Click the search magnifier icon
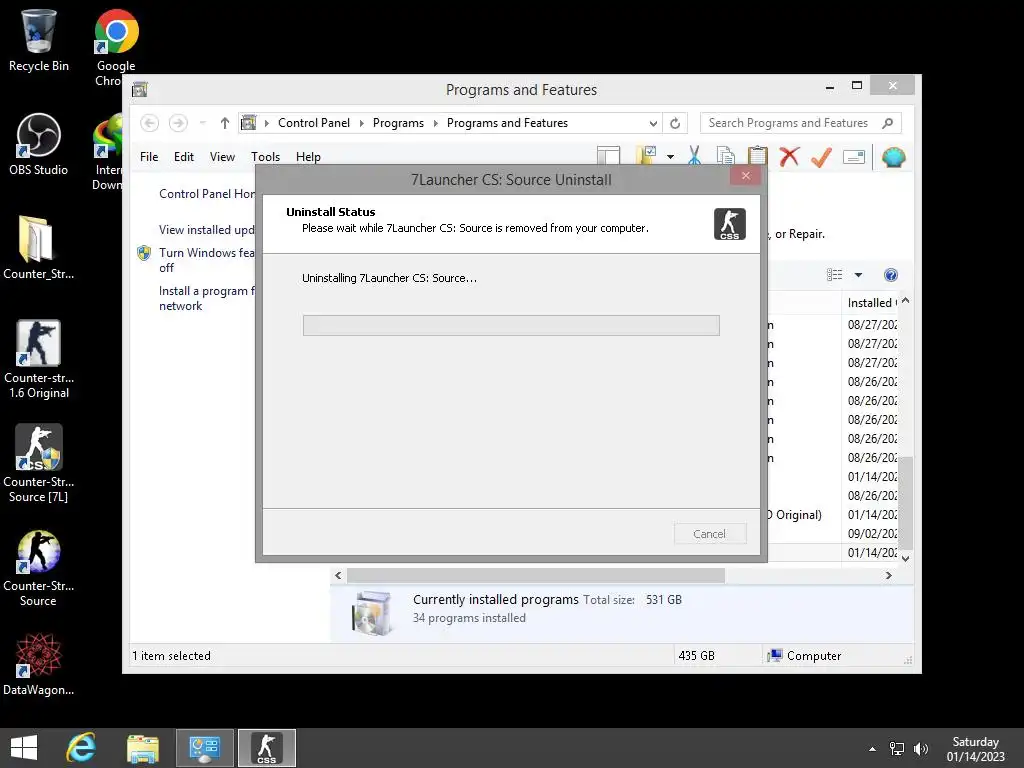 (x=888, y=123)
